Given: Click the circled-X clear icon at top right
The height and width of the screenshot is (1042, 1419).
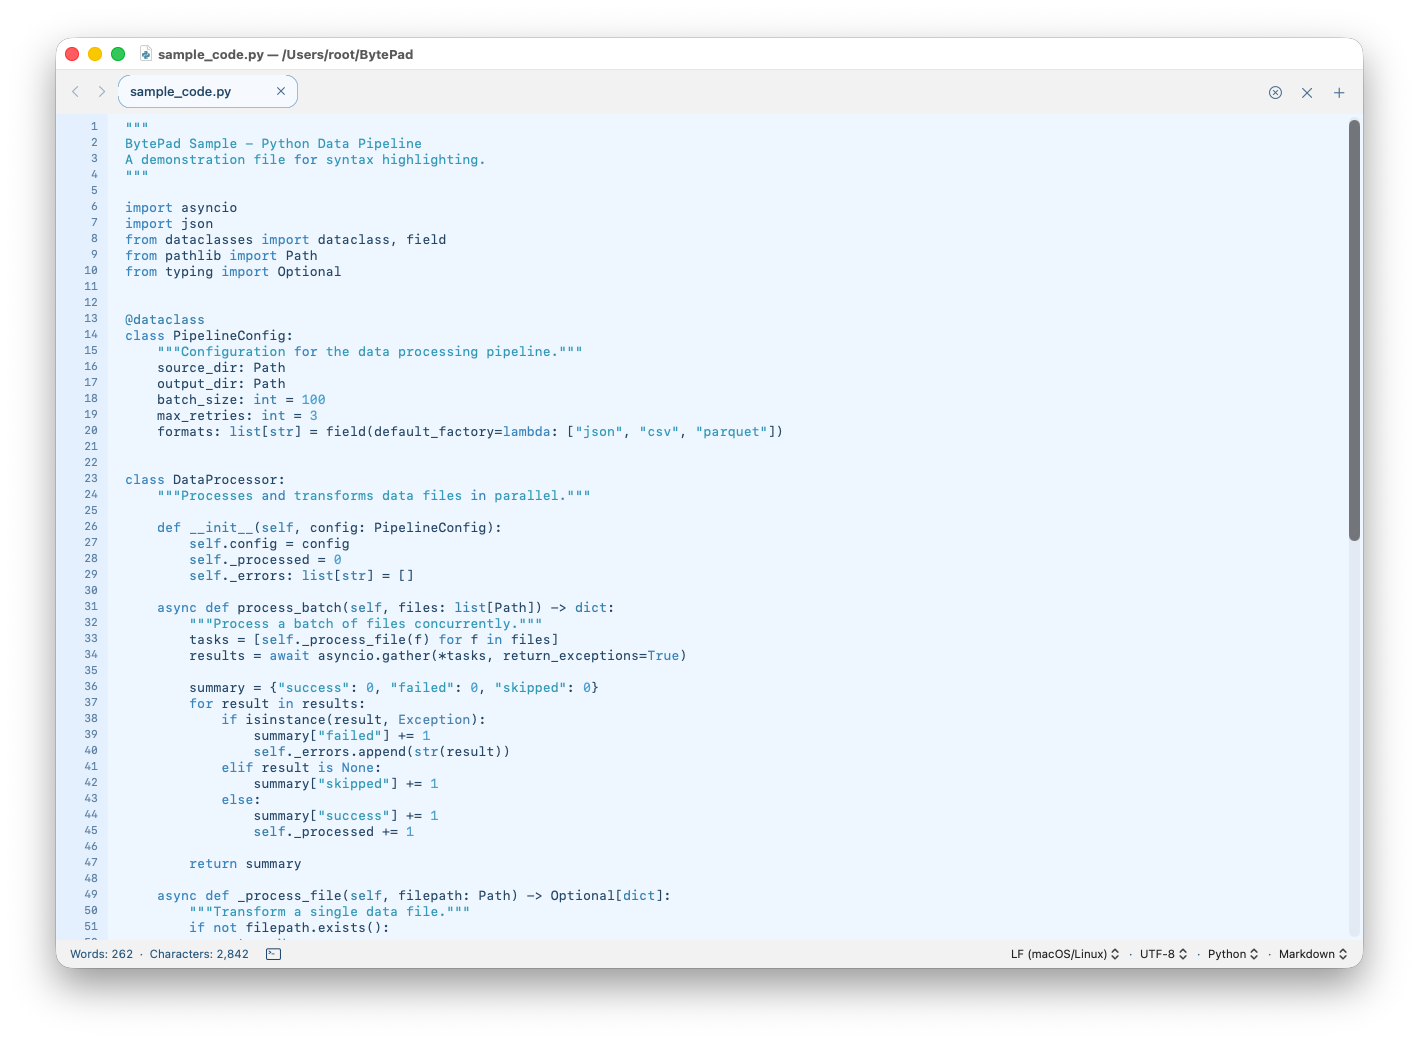Looking at the screenshot, I should tap(1275, 92).
